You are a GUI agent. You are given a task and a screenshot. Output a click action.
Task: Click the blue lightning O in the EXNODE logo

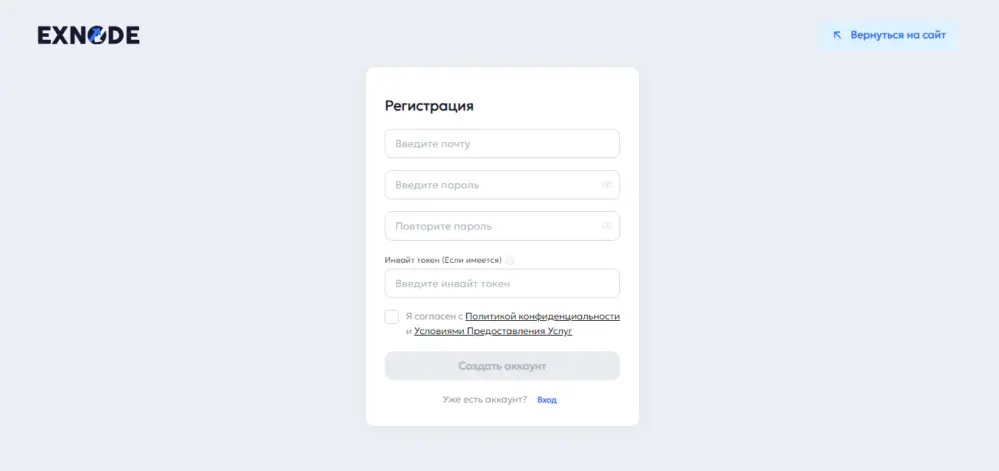97,36
